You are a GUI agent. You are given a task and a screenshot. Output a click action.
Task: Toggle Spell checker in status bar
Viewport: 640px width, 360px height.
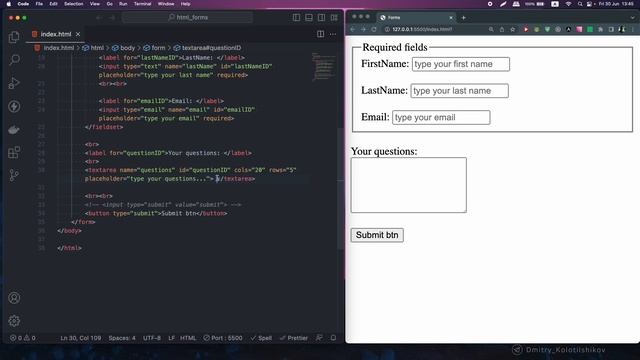(261, 338)
